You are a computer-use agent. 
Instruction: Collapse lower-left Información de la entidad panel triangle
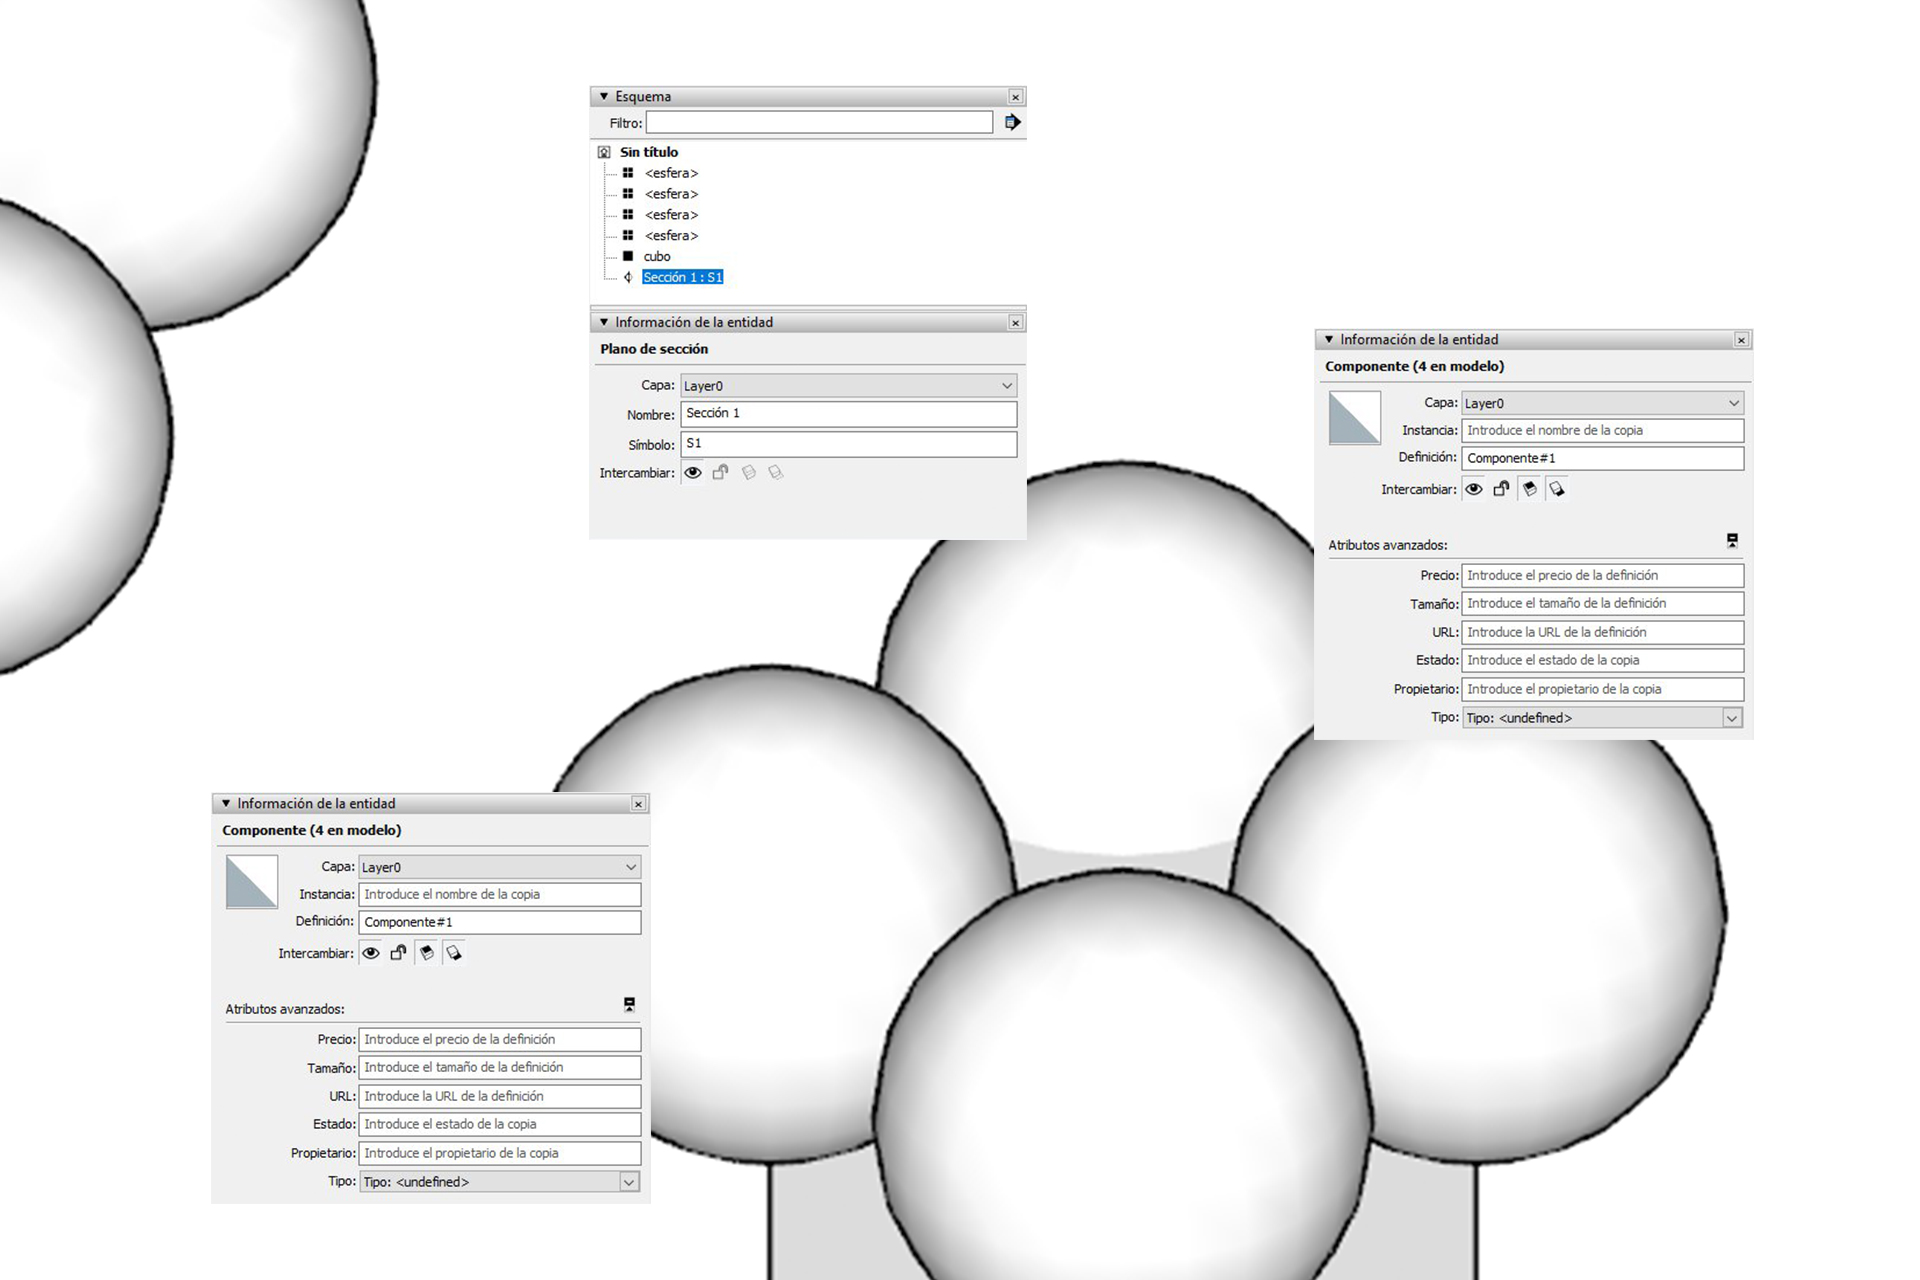pyautogui.click(x=226, y=803)
